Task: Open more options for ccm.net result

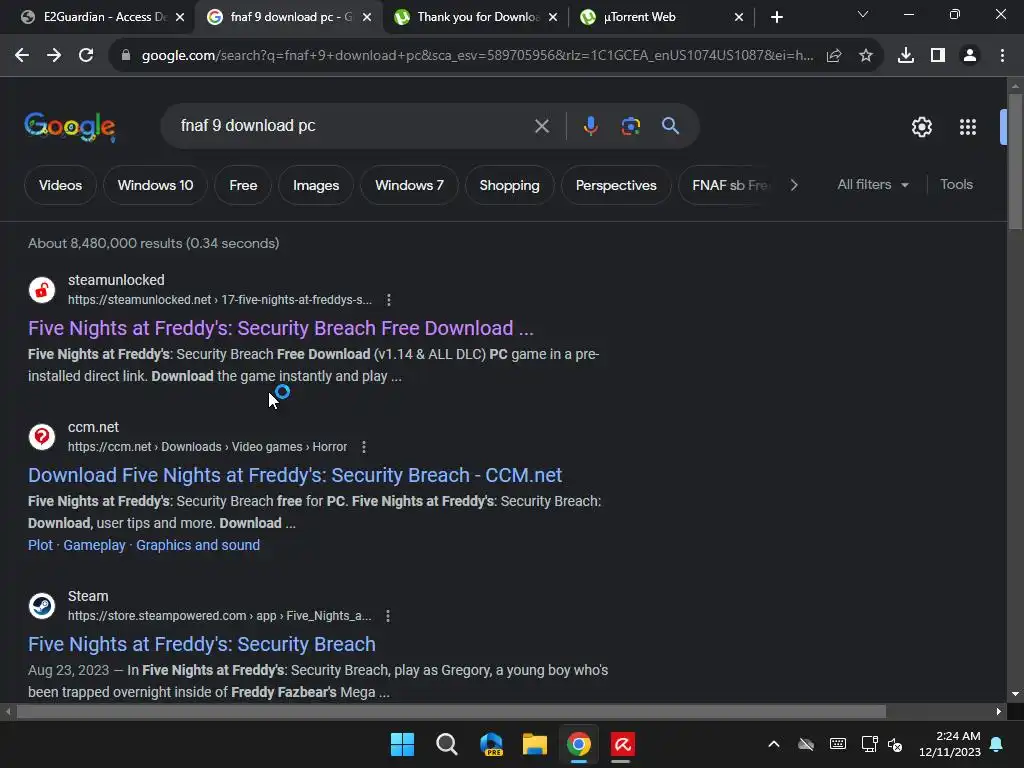Action: (x=364, y=447)
